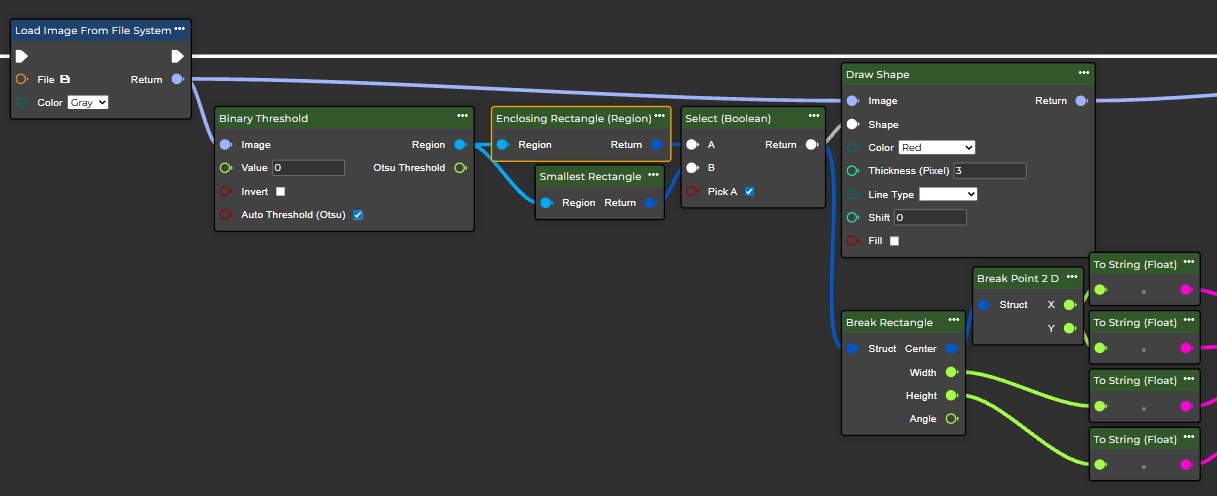
Task: Click the Load Image execution output arrow
Action: pos(177,56)
